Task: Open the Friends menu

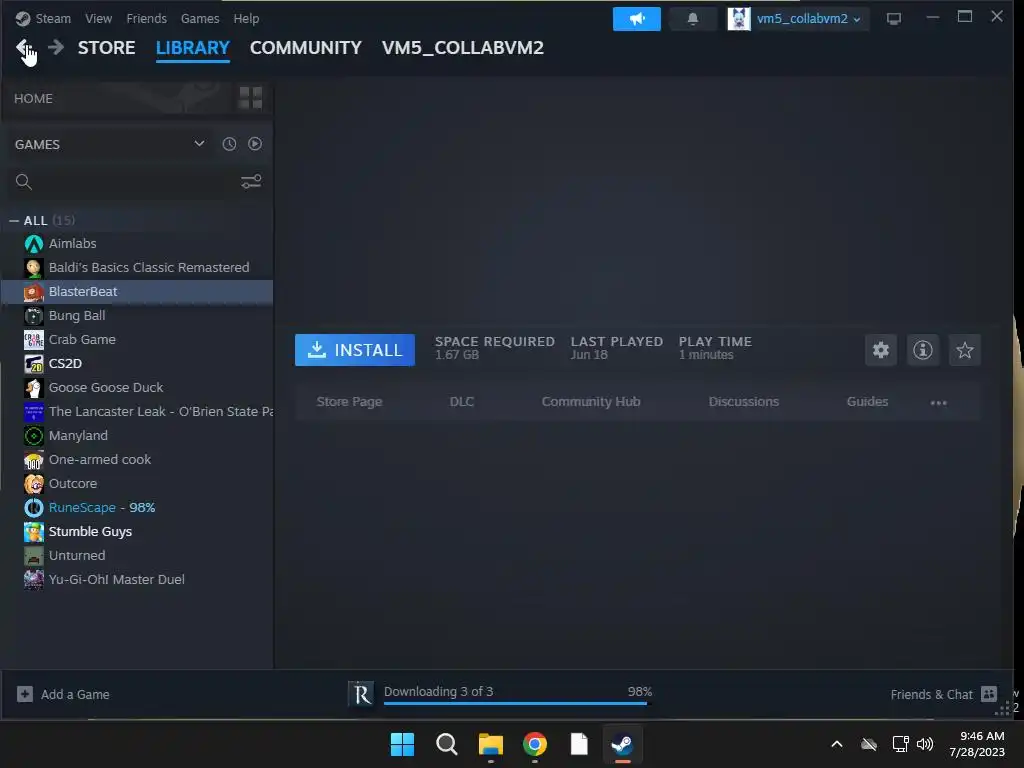Action: pos(146,19)
